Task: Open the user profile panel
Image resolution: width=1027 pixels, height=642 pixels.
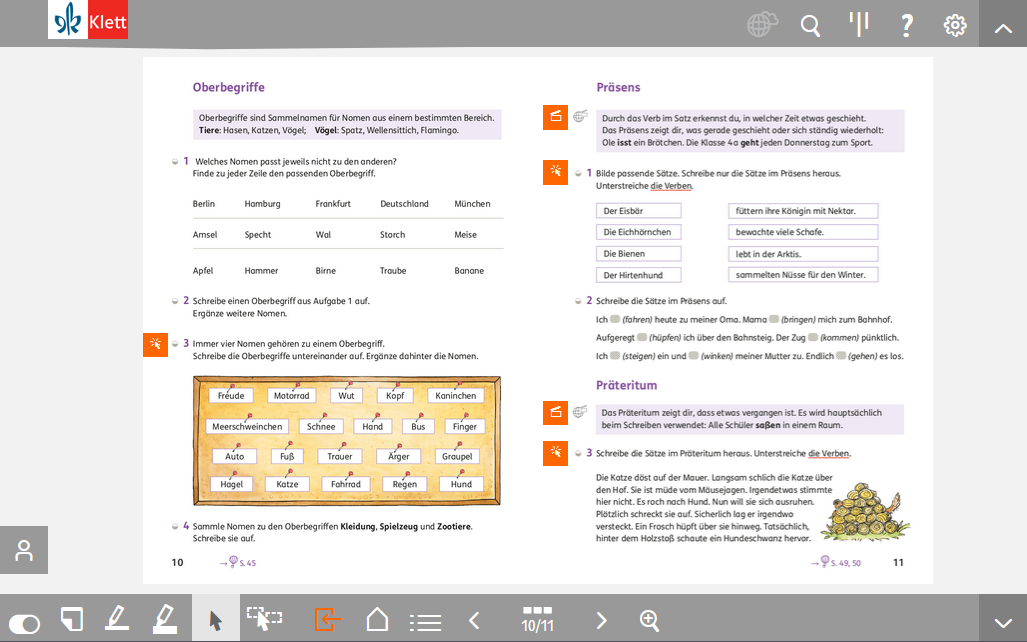Action: (24, 550)
